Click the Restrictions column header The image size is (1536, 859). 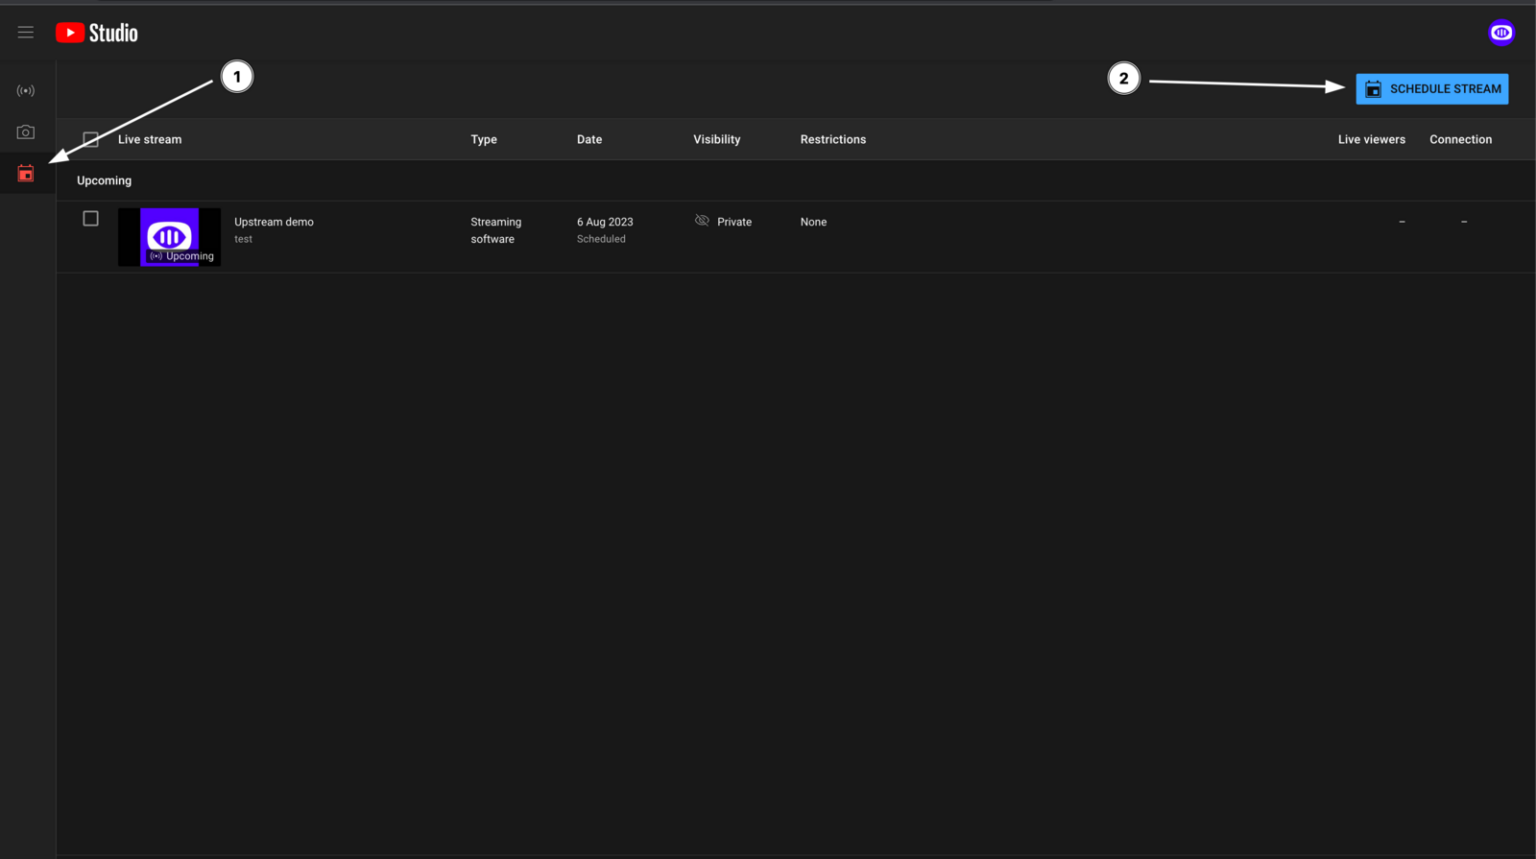pyautogui.click(x=833, y=139)
